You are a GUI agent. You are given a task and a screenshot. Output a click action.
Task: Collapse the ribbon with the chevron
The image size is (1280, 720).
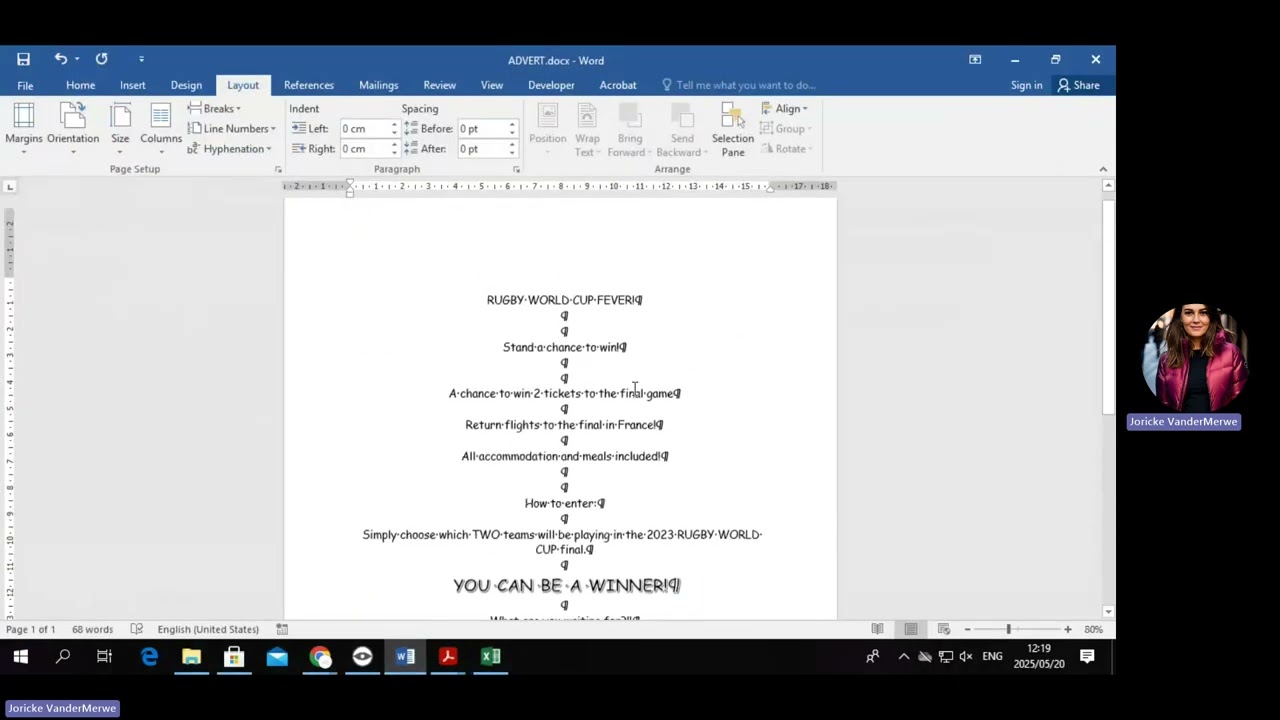point(1103,169)
